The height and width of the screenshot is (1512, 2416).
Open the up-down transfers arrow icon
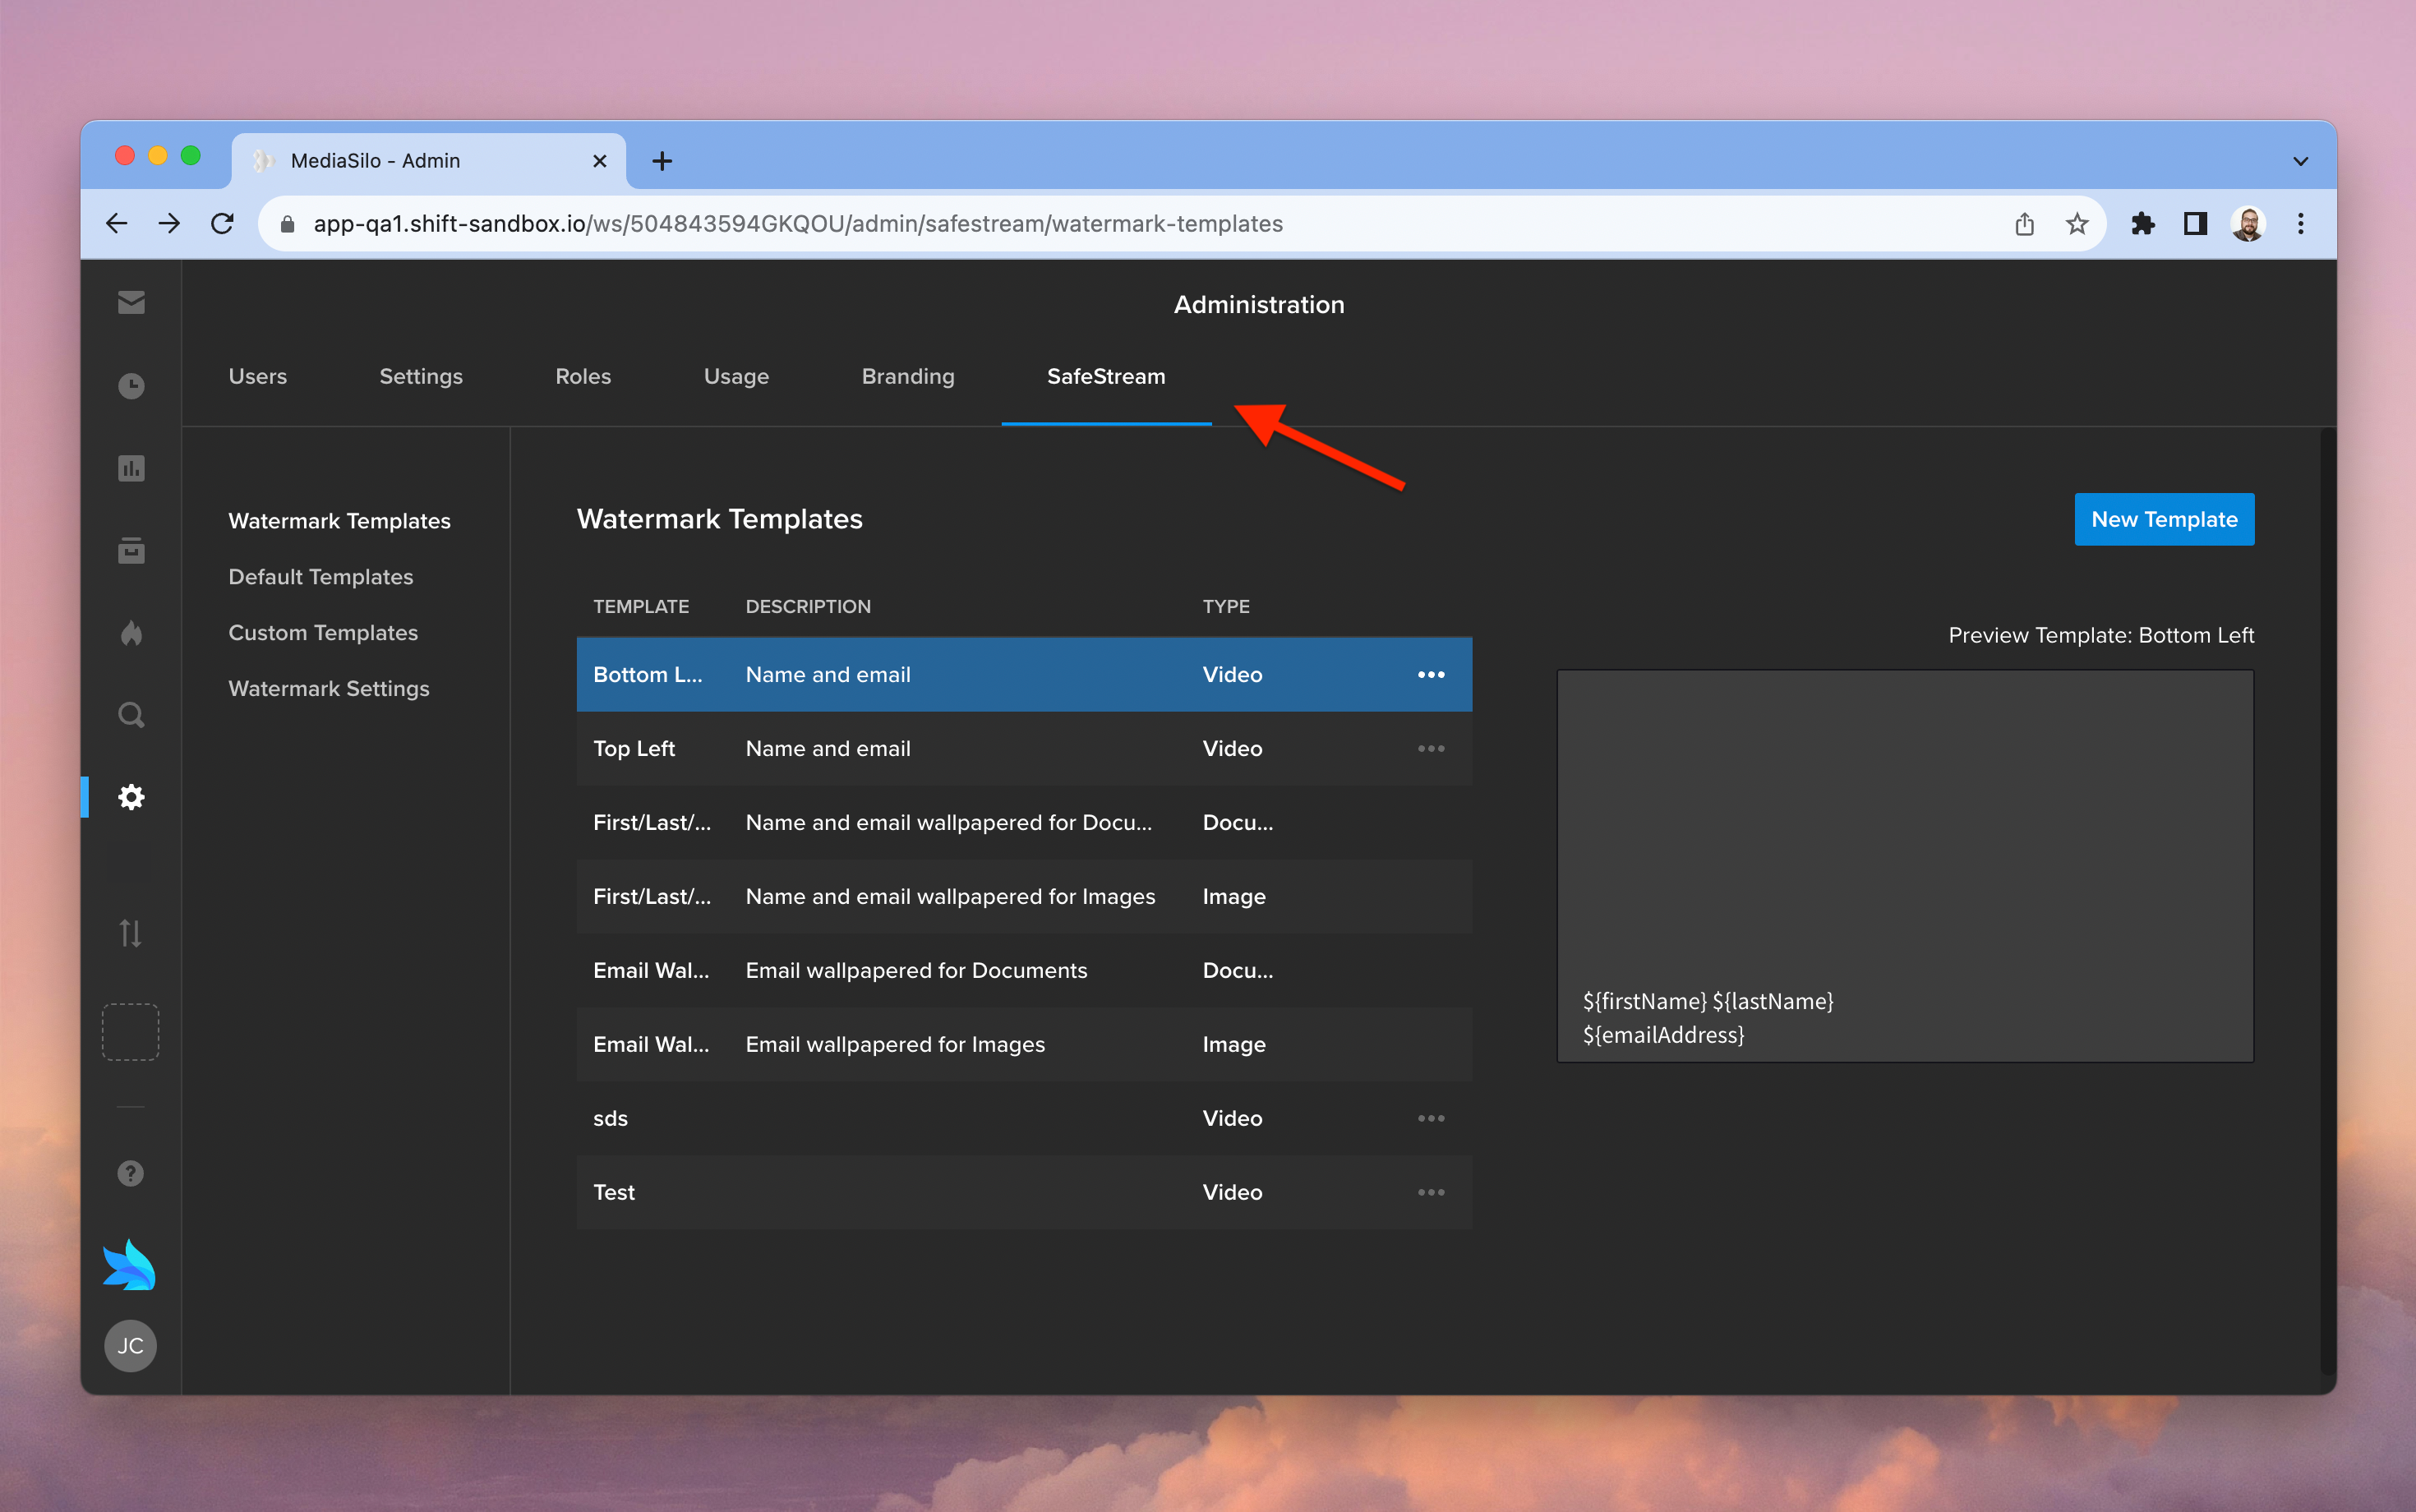coord(131,933)
